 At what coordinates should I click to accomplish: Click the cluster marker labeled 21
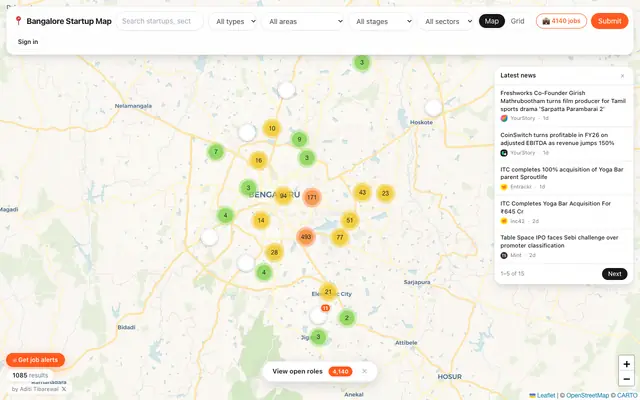click(328, 292)
